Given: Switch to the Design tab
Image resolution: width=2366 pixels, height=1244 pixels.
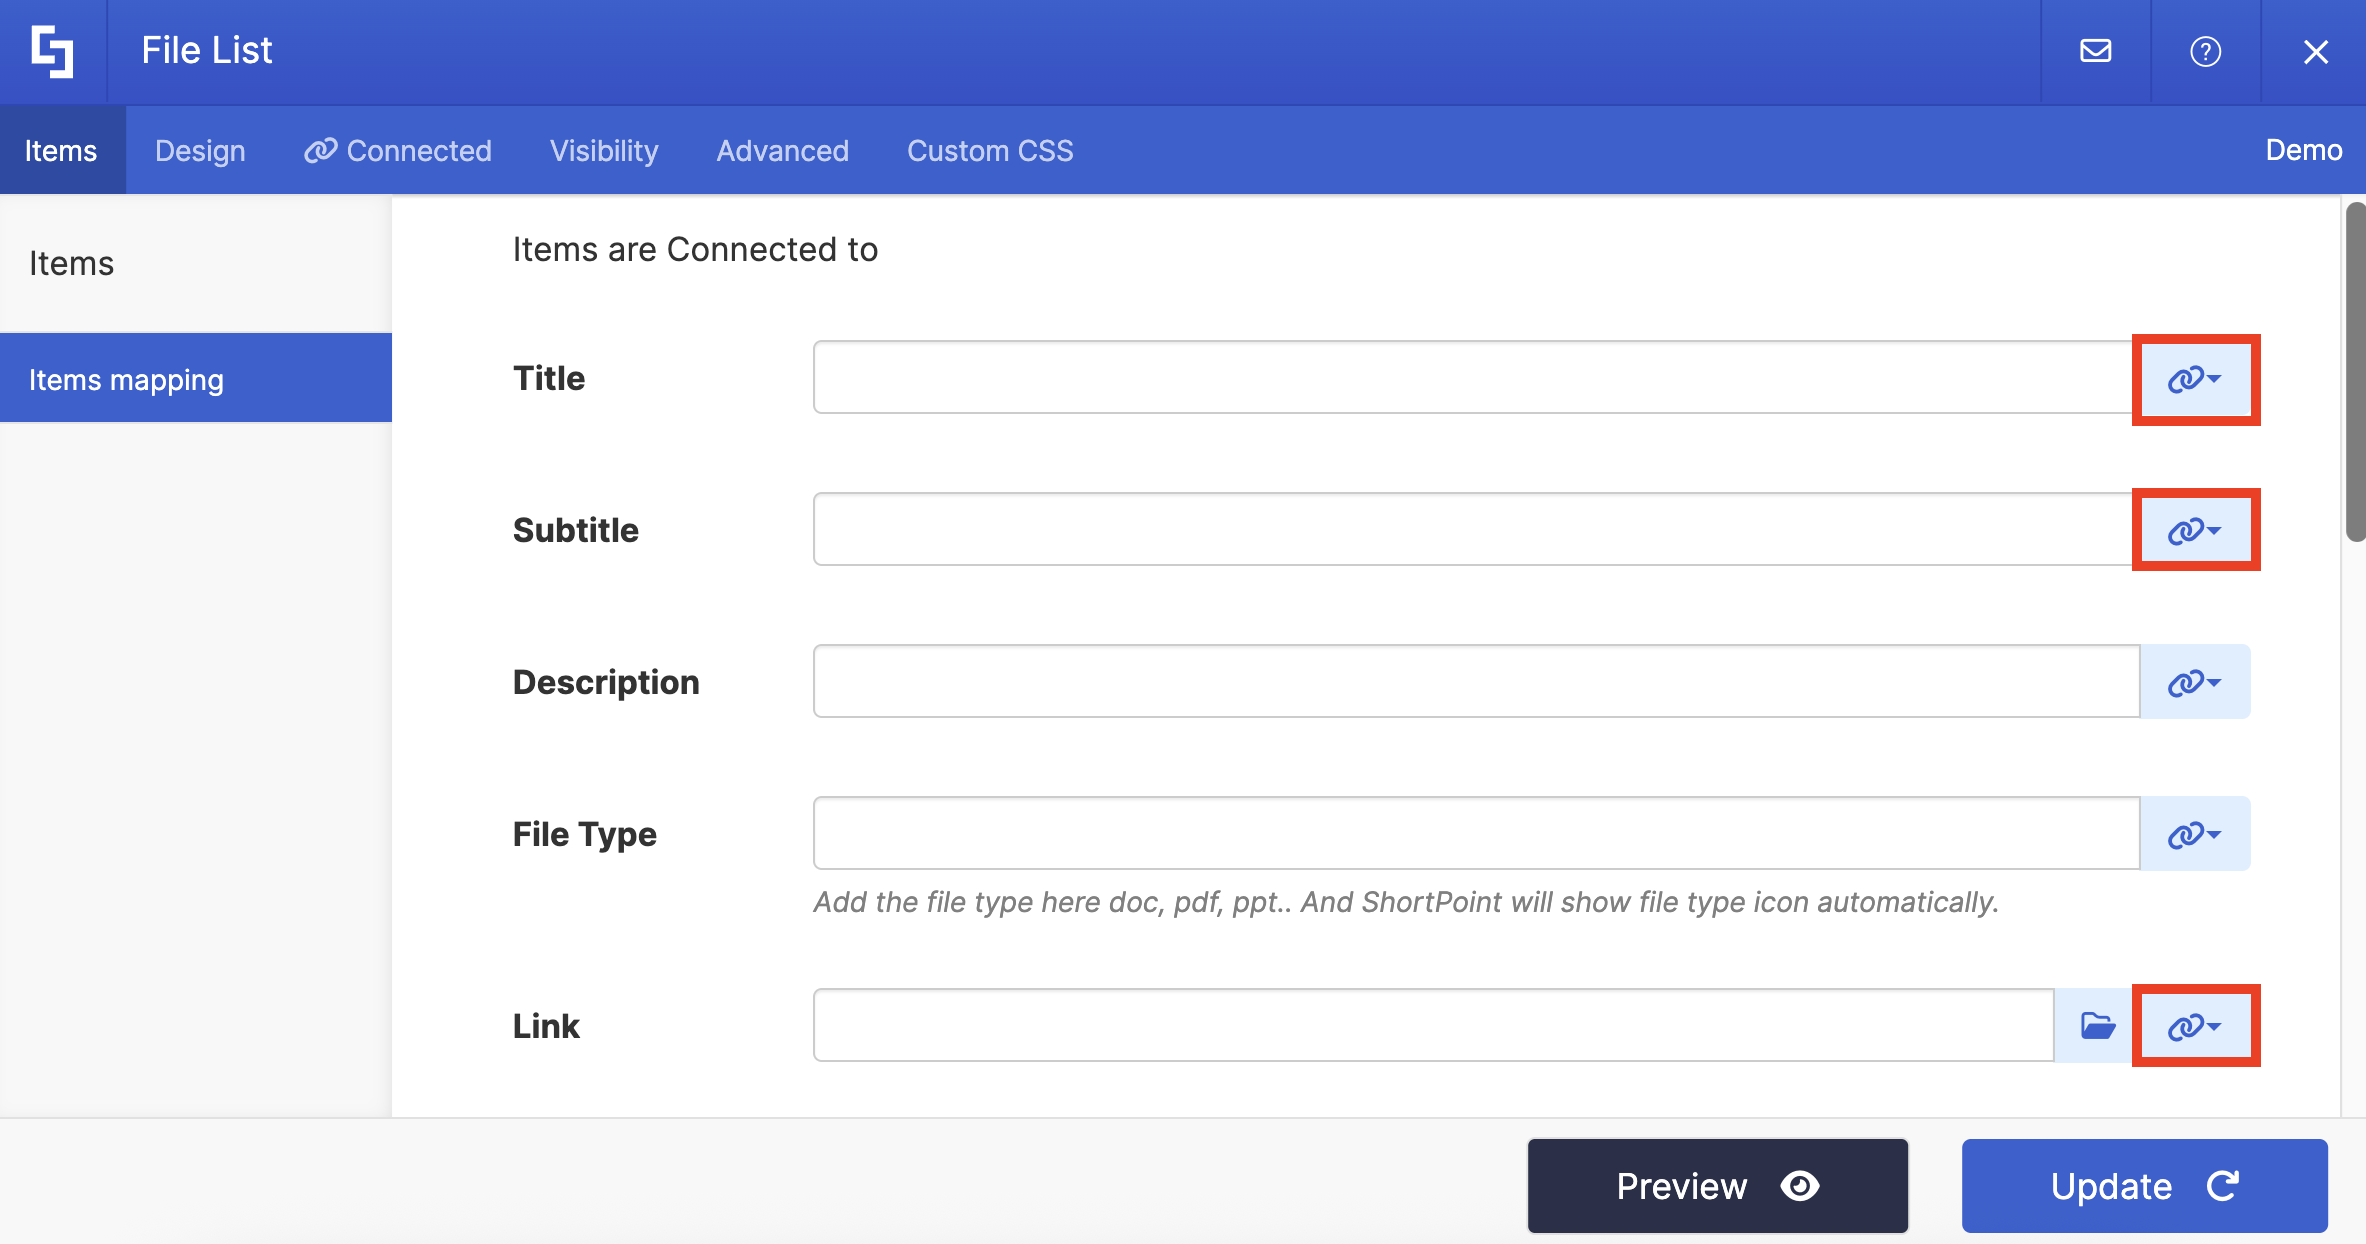Looking at the screenshot, I should [200, 151].
